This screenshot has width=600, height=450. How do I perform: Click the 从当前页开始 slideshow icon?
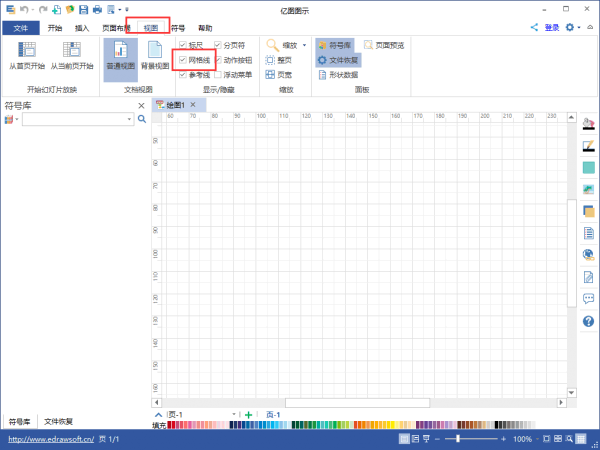point(72,50)
